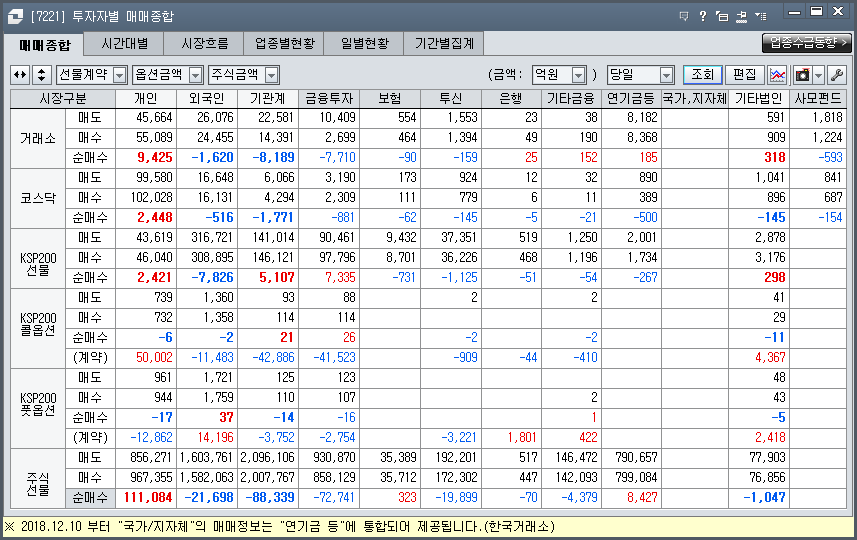857x540 pixels.
Task: Switch to the 기간별집계 tab
Action: click(444, 43)
